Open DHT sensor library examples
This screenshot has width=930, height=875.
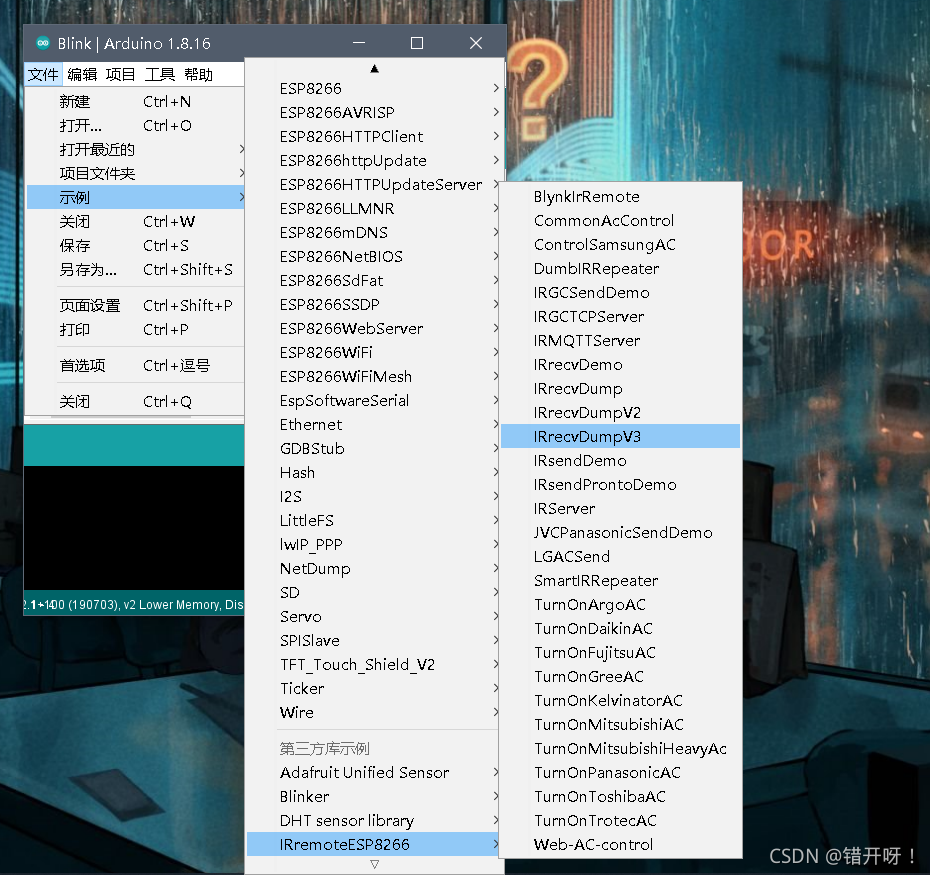tap(374, 820)
